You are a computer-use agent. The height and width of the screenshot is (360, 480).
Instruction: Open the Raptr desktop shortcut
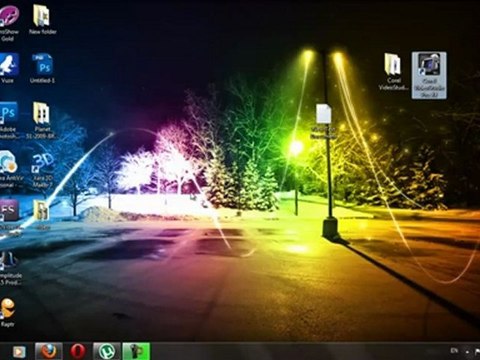tap(7, 313)
